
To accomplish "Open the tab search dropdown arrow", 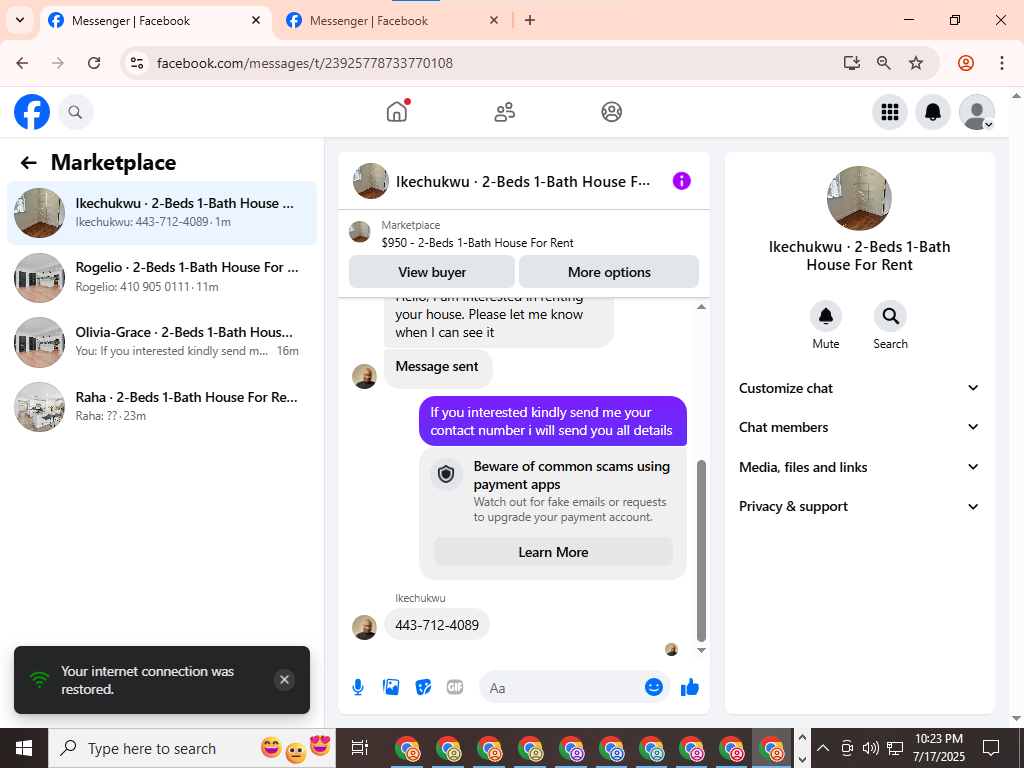I will [20, 20].
